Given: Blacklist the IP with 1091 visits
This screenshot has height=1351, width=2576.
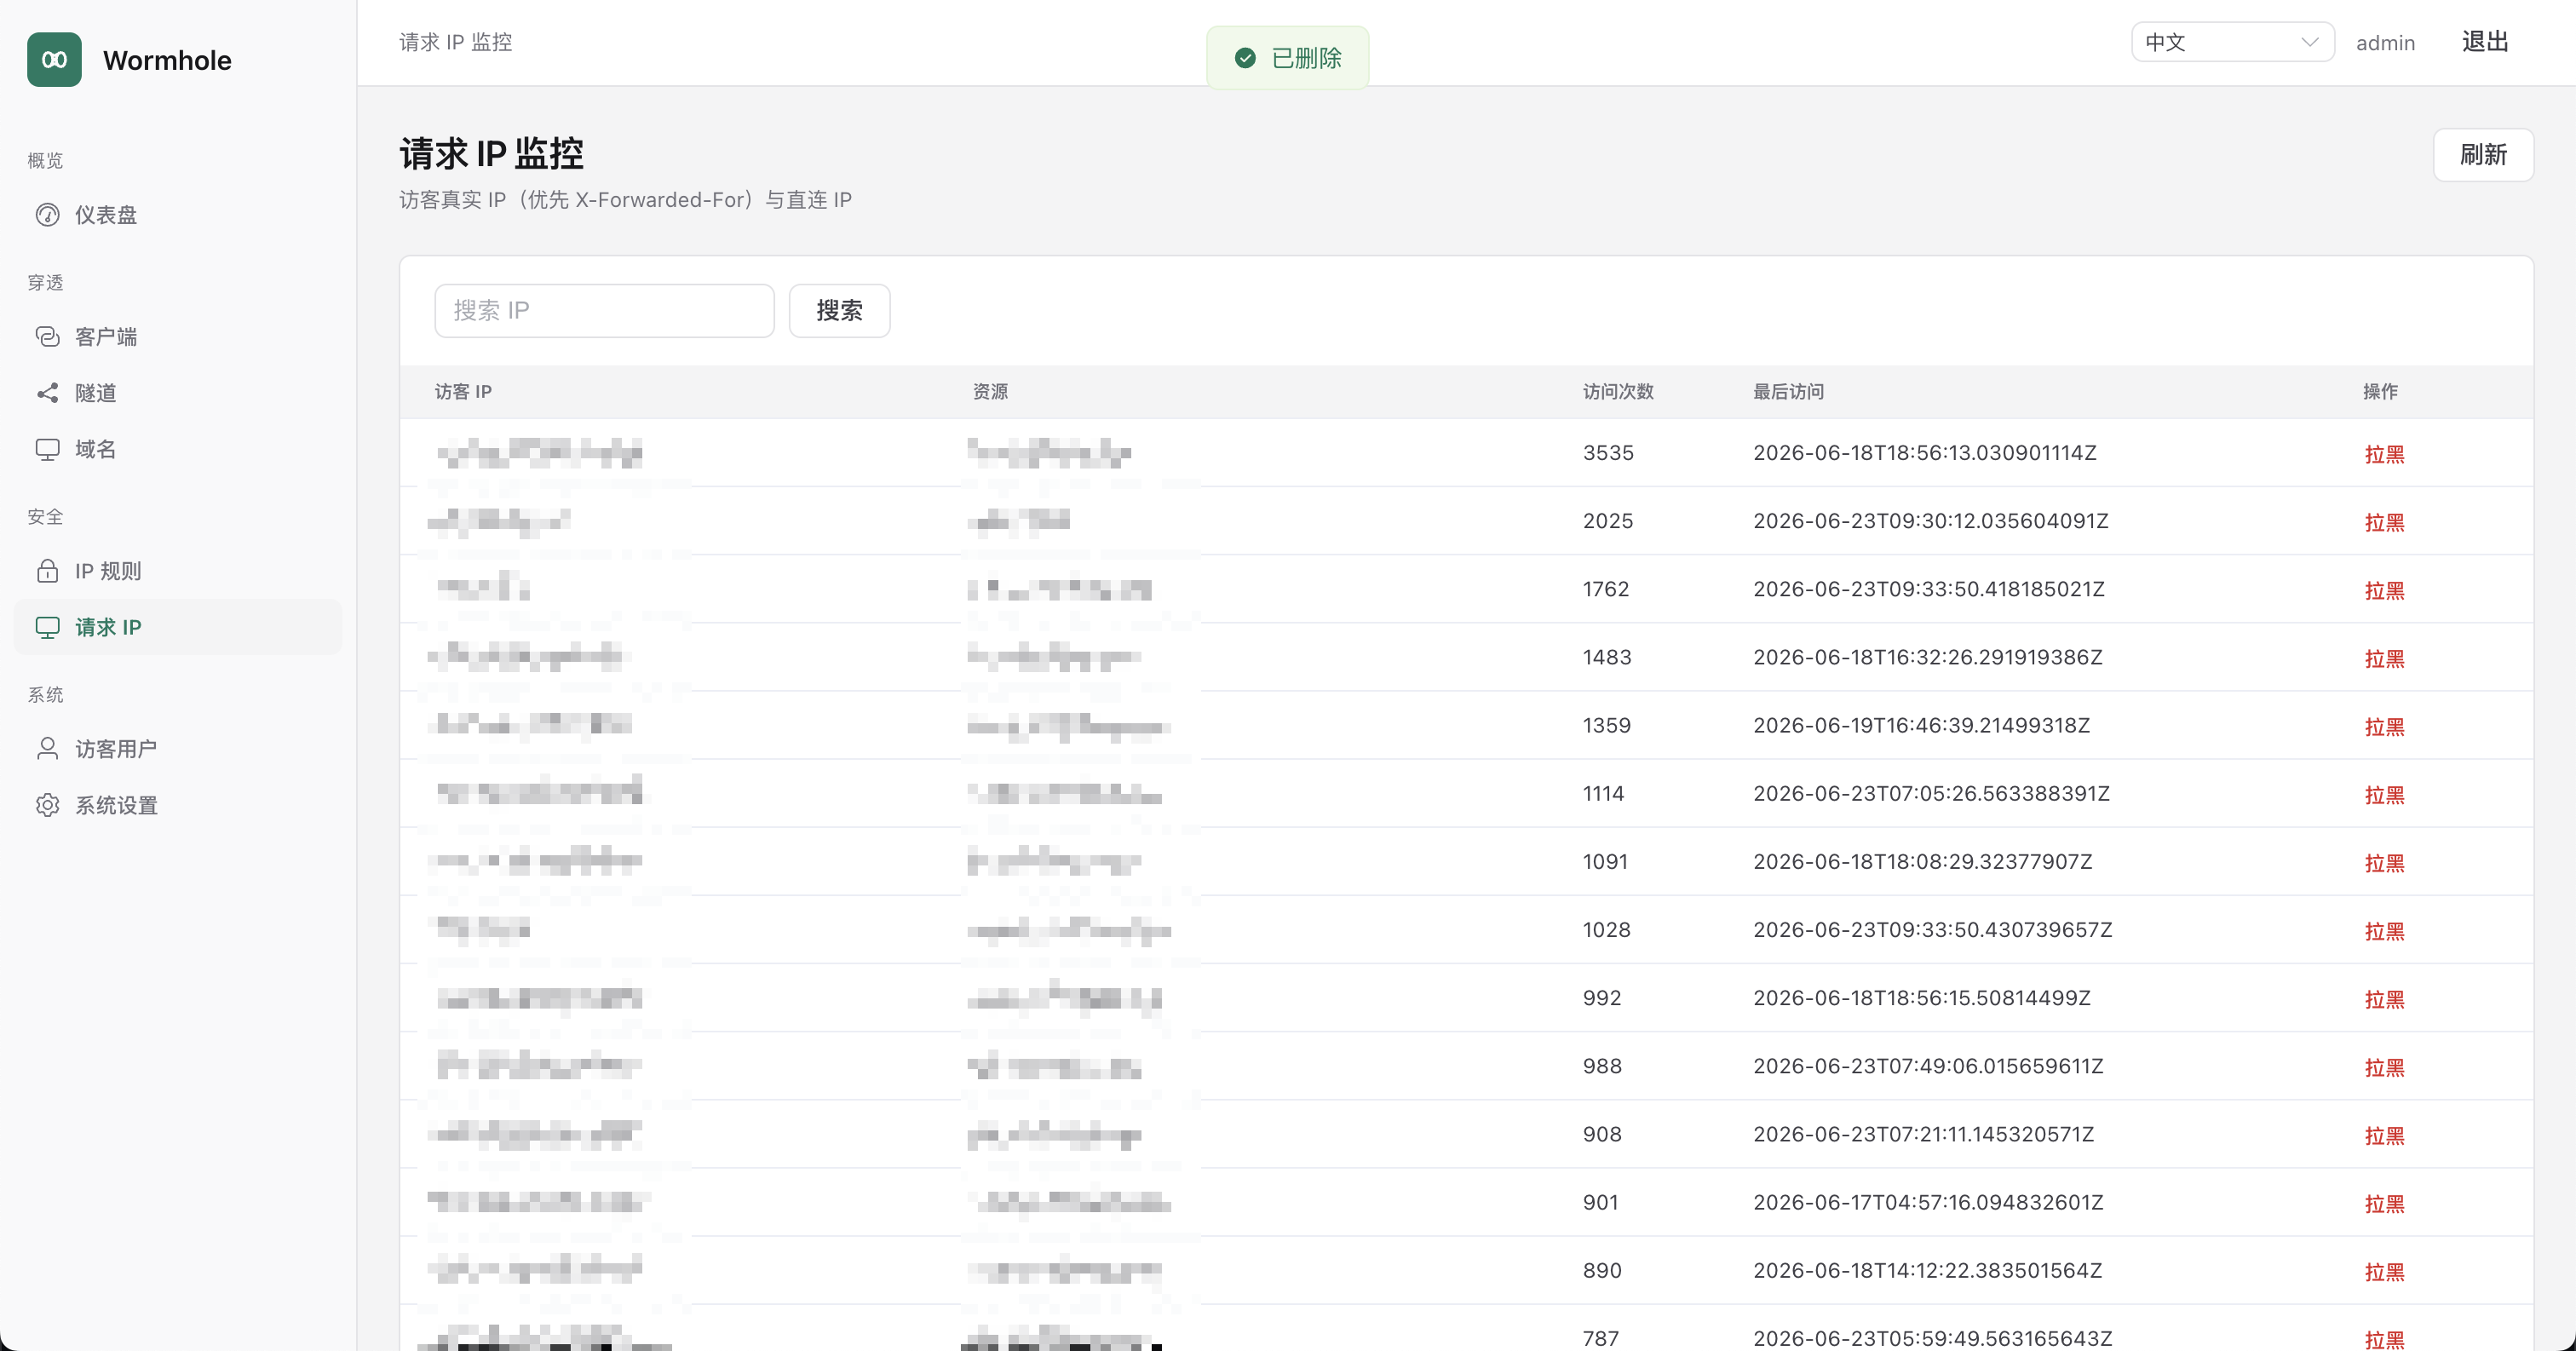Looking at the screenshot, I should [x=2384, y=863].
